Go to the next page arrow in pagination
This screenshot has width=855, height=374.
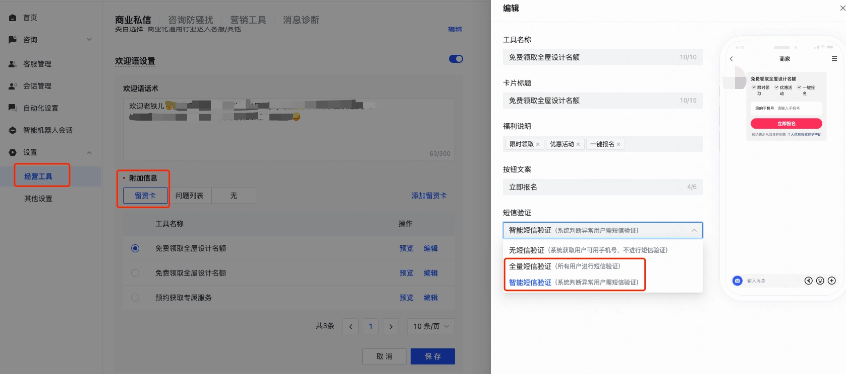click(390, 327)
